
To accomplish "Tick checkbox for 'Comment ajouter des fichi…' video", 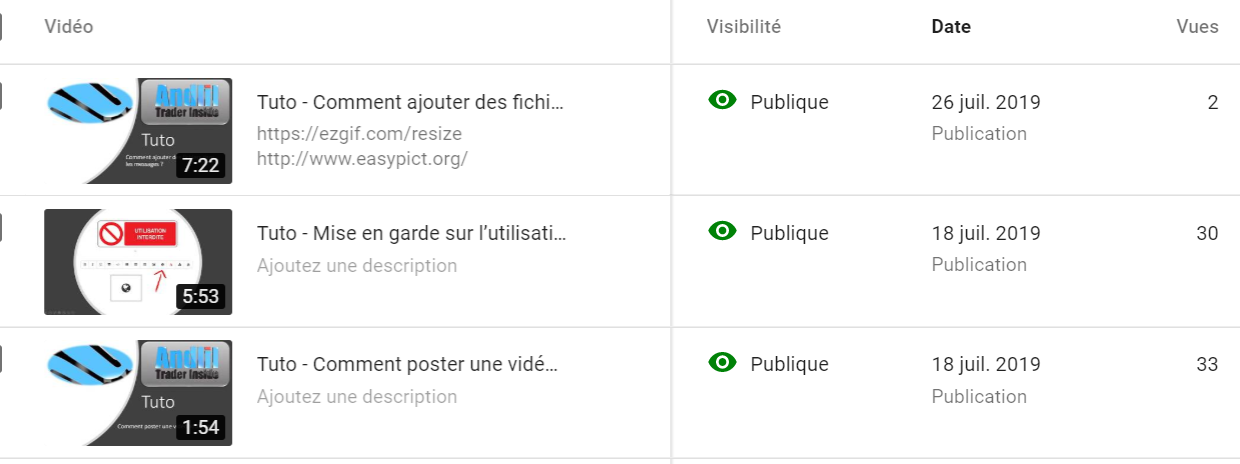I will coord(1,96).
